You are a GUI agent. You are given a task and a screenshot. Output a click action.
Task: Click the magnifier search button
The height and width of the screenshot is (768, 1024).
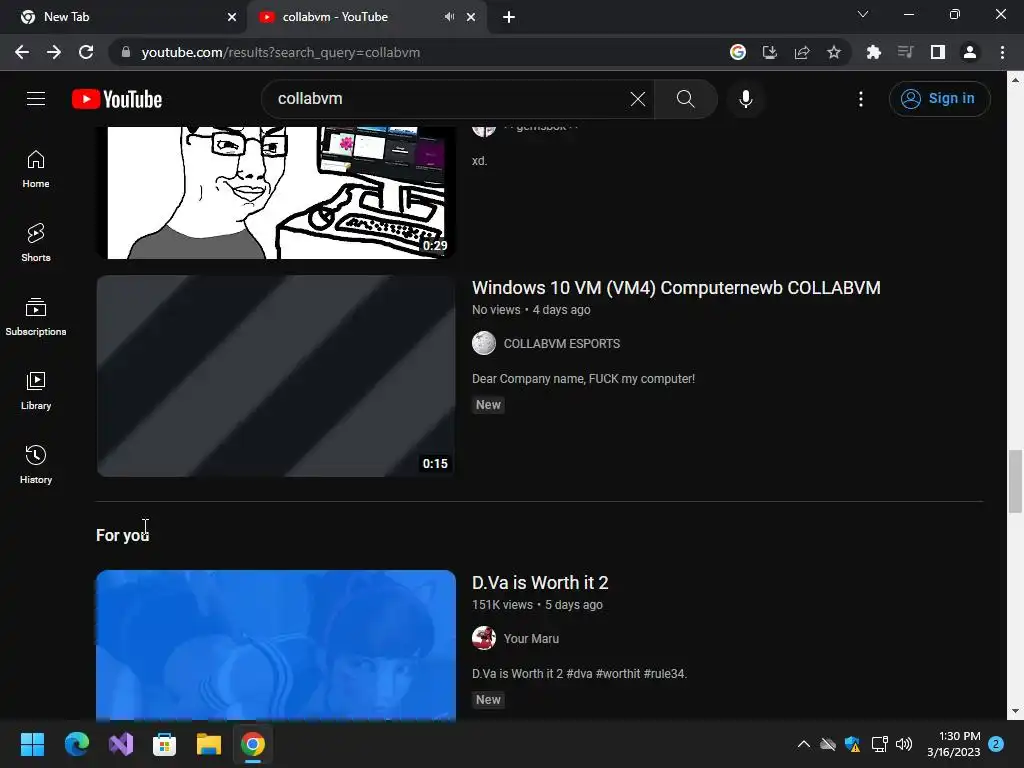click(686, 99)
